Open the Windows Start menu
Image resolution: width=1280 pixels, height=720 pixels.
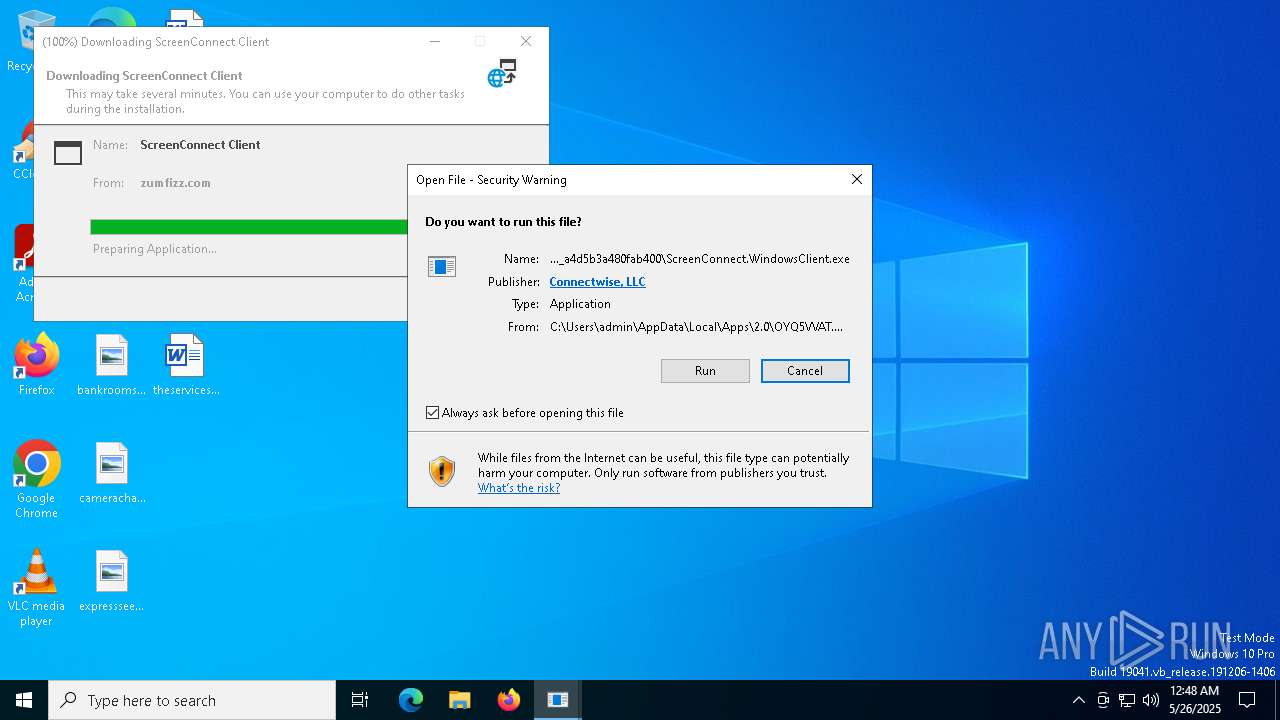coord(24,700)
